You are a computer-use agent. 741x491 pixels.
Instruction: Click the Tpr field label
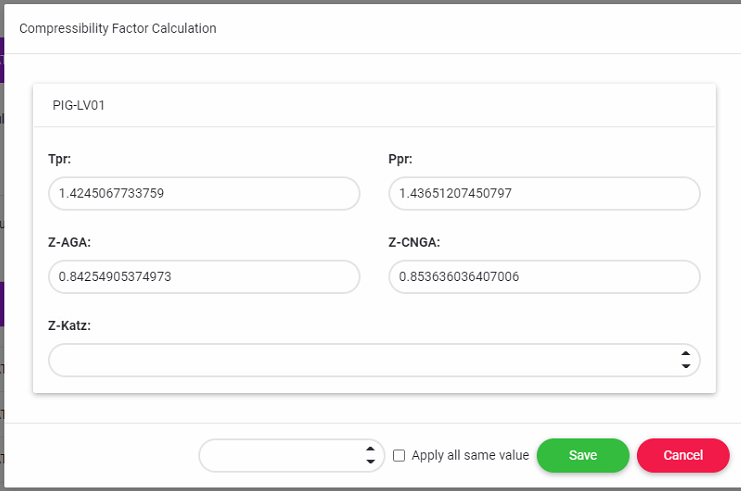[x=59, y=159]
